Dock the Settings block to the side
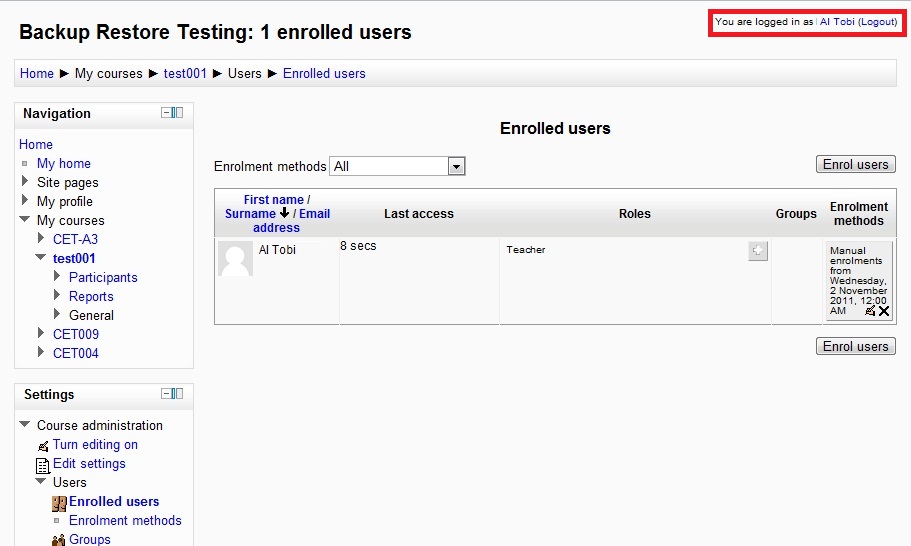The image size is (911, 546). pyautogui.click(x=177, y=394)
